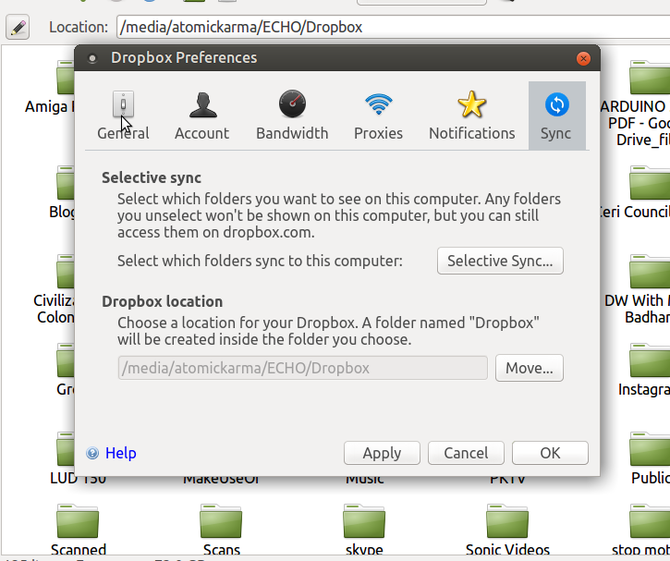Cancel the Dropbox Preferences dialog

[466, 453]
